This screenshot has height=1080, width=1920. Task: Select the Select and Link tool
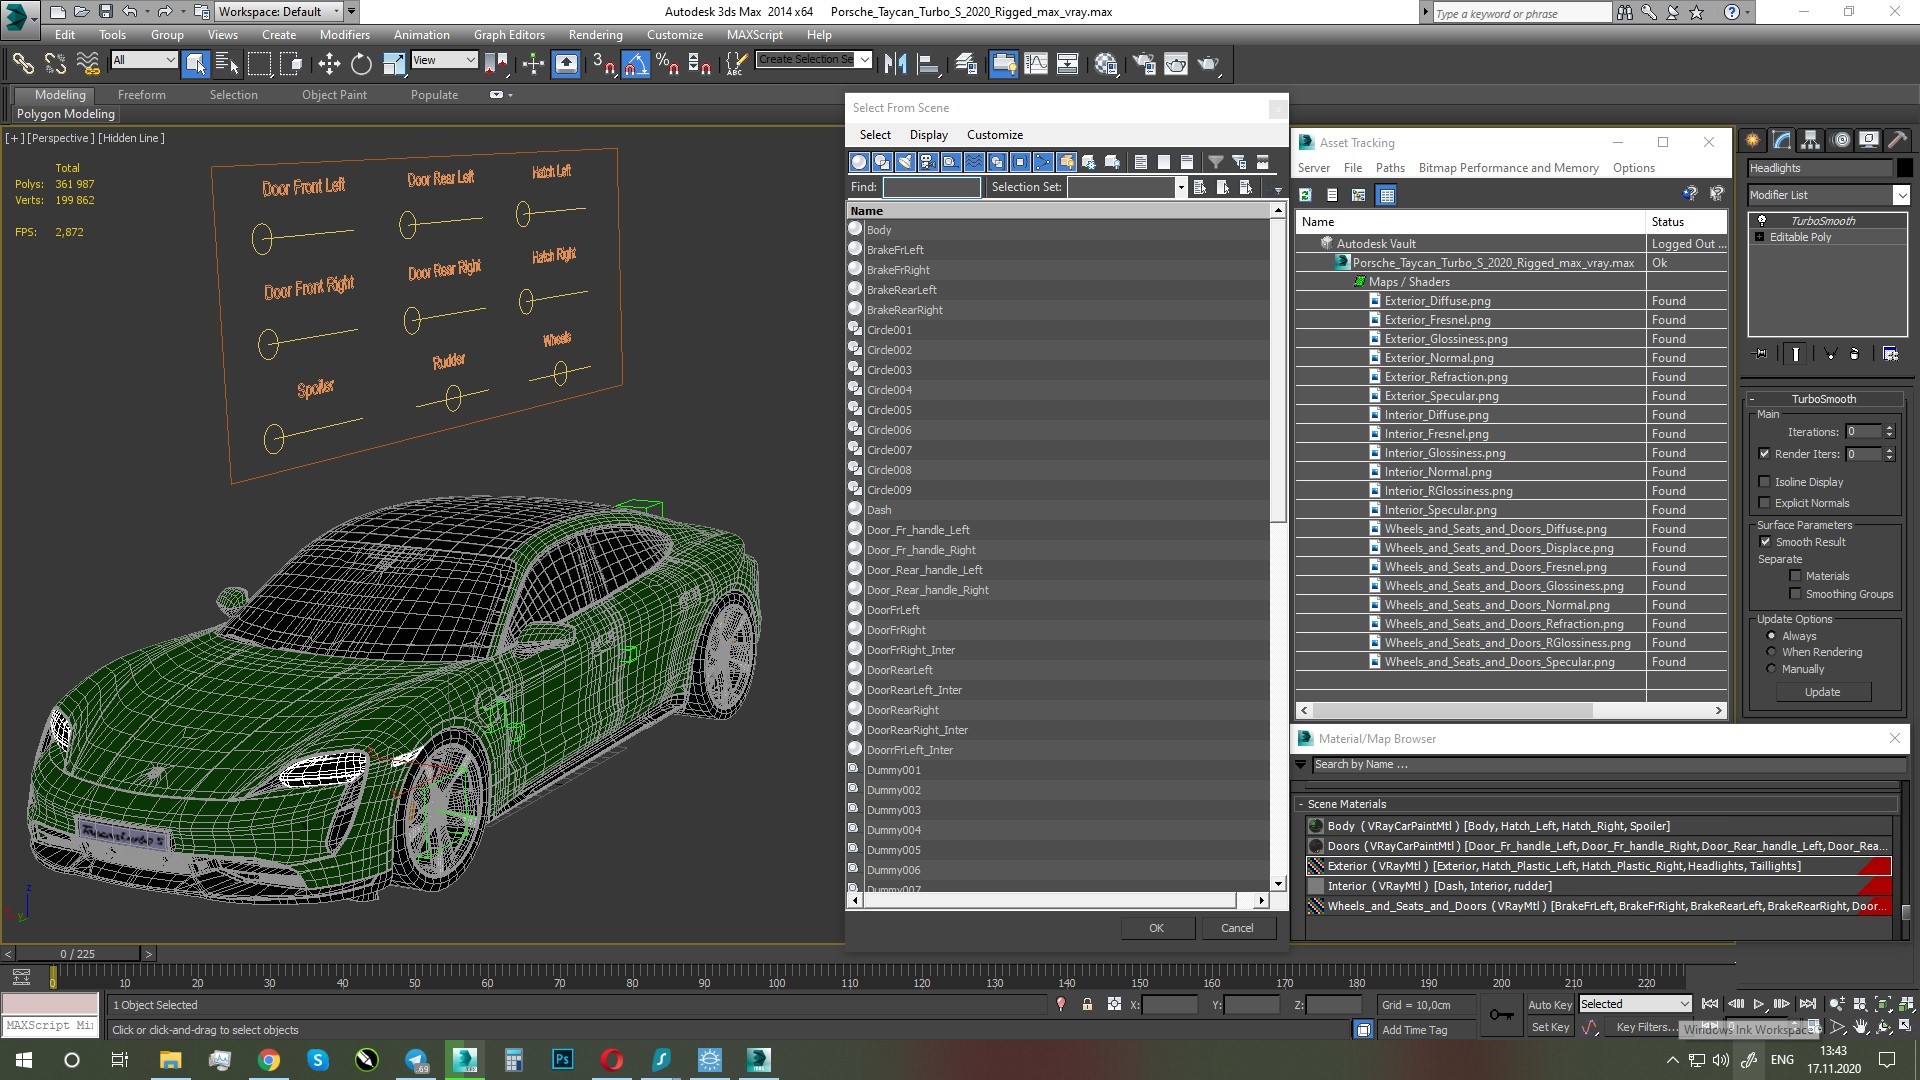22,64
